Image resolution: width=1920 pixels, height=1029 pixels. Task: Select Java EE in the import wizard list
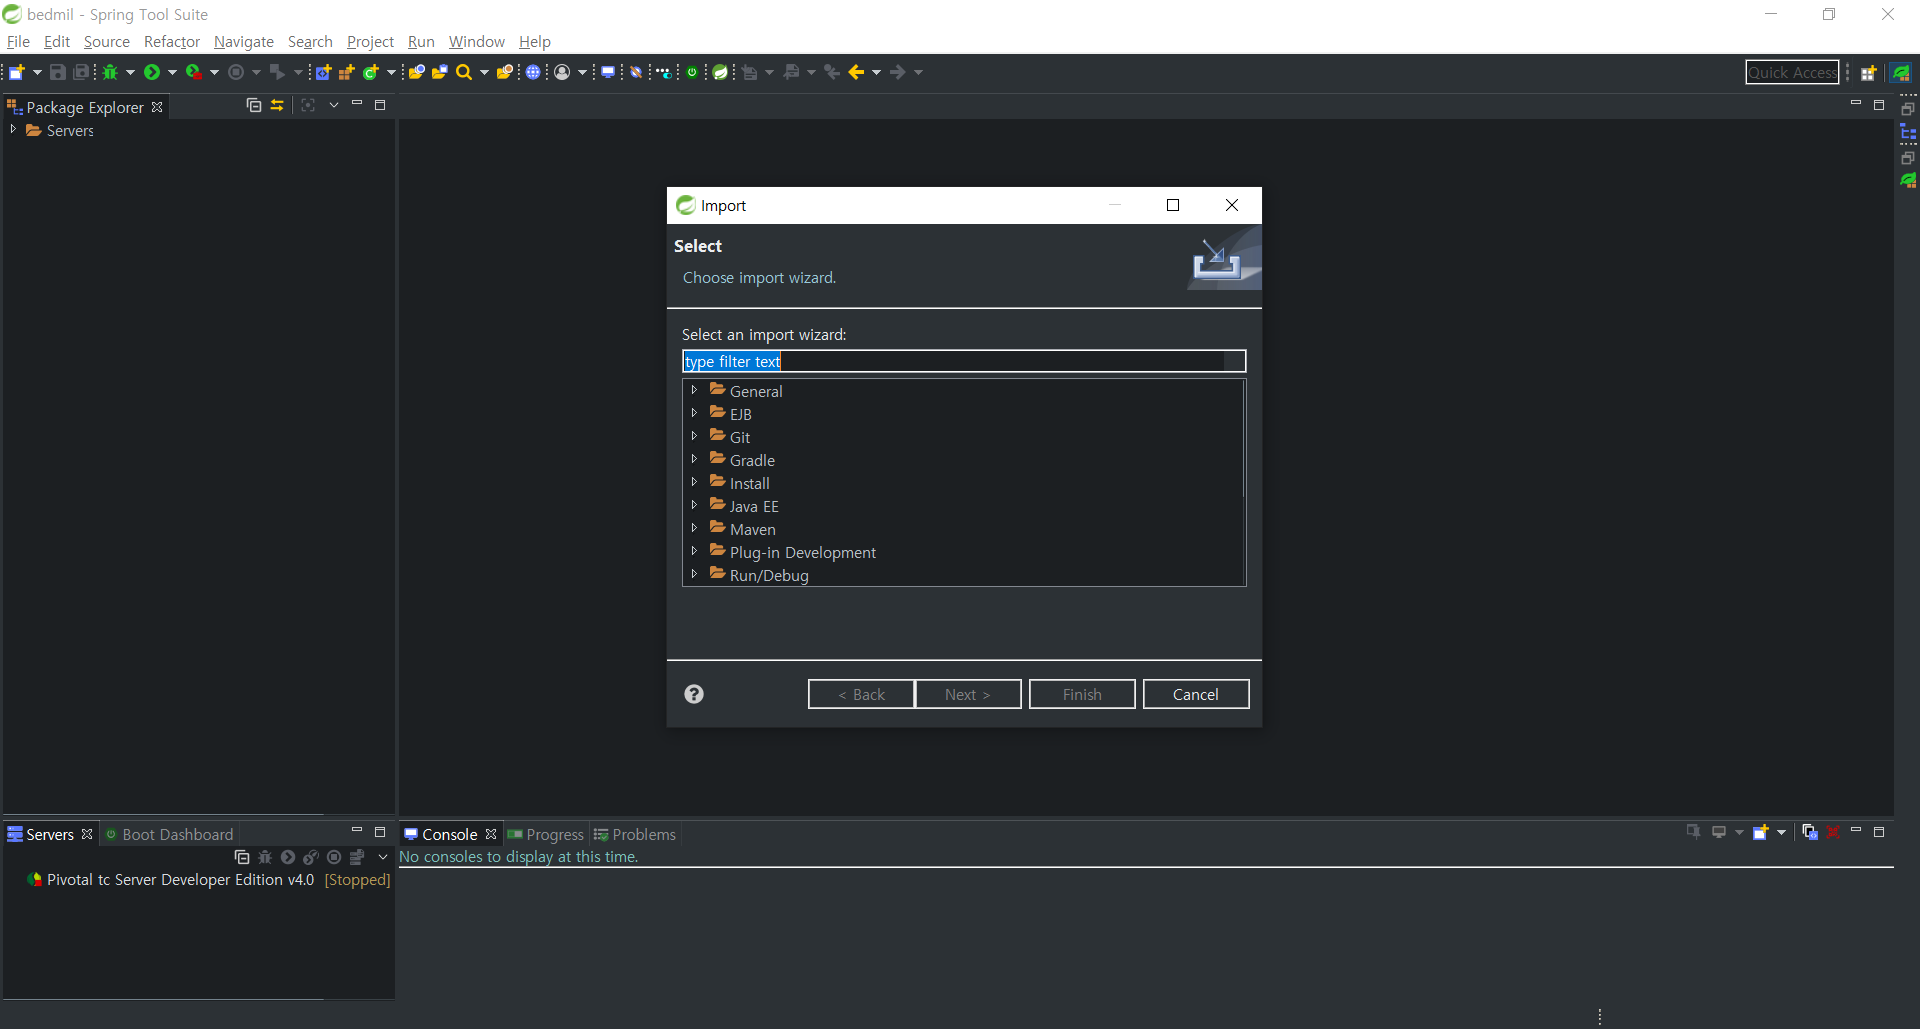click(754, 506)
